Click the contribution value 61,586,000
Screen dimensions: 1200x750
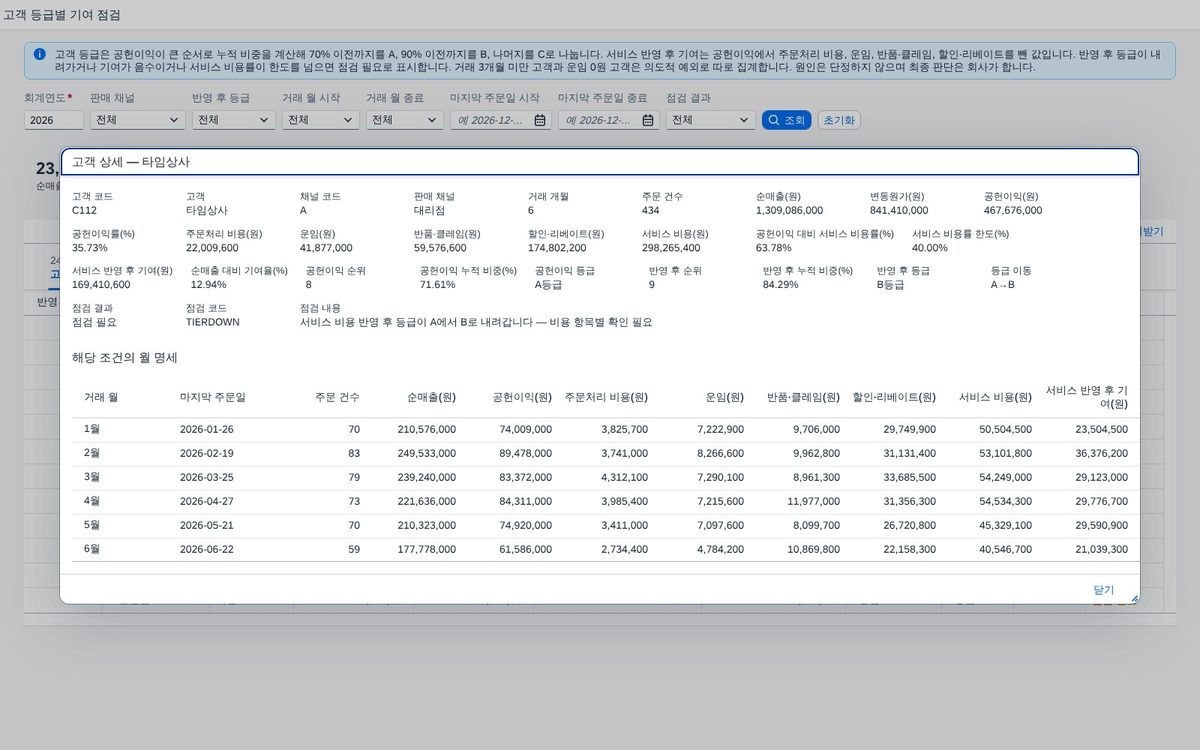coord(525,549)
